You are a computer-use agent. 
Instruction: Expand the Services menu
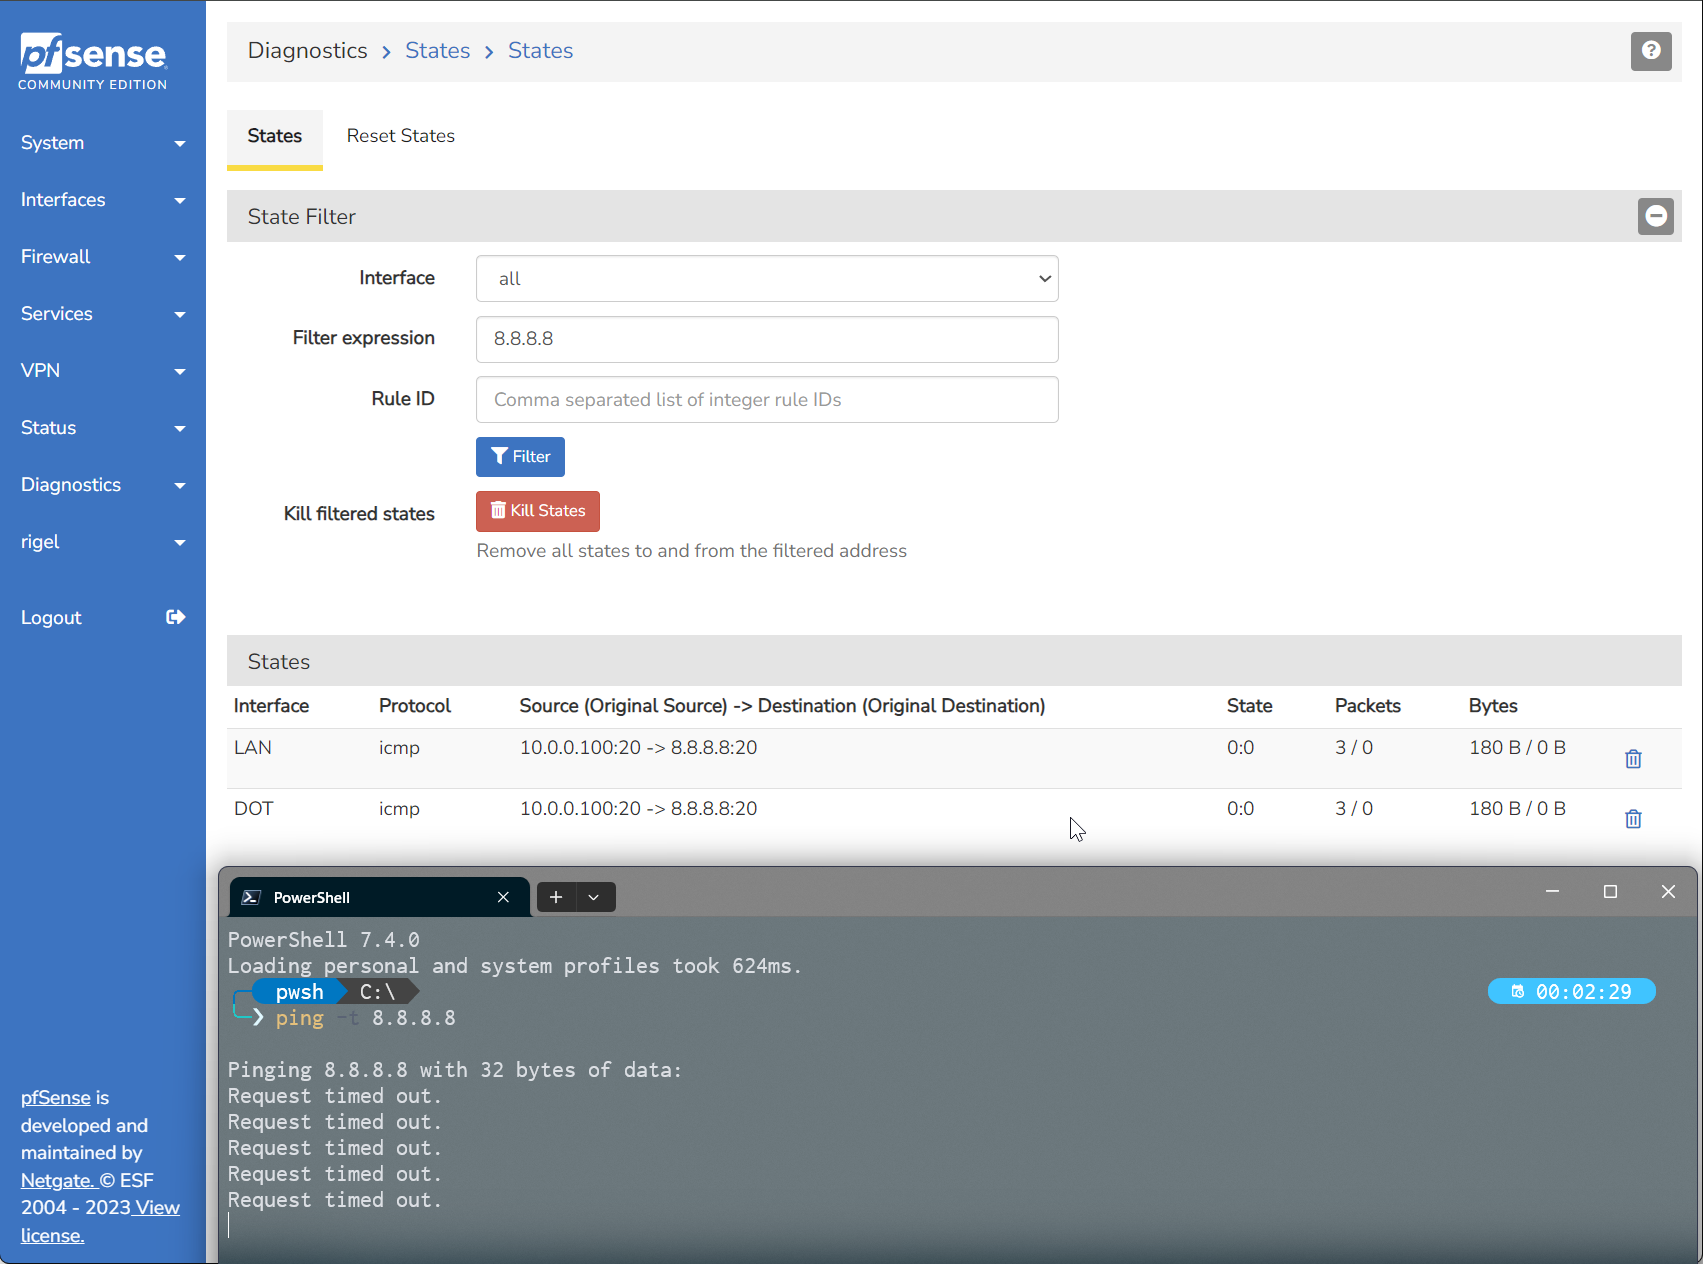point(103,314)
